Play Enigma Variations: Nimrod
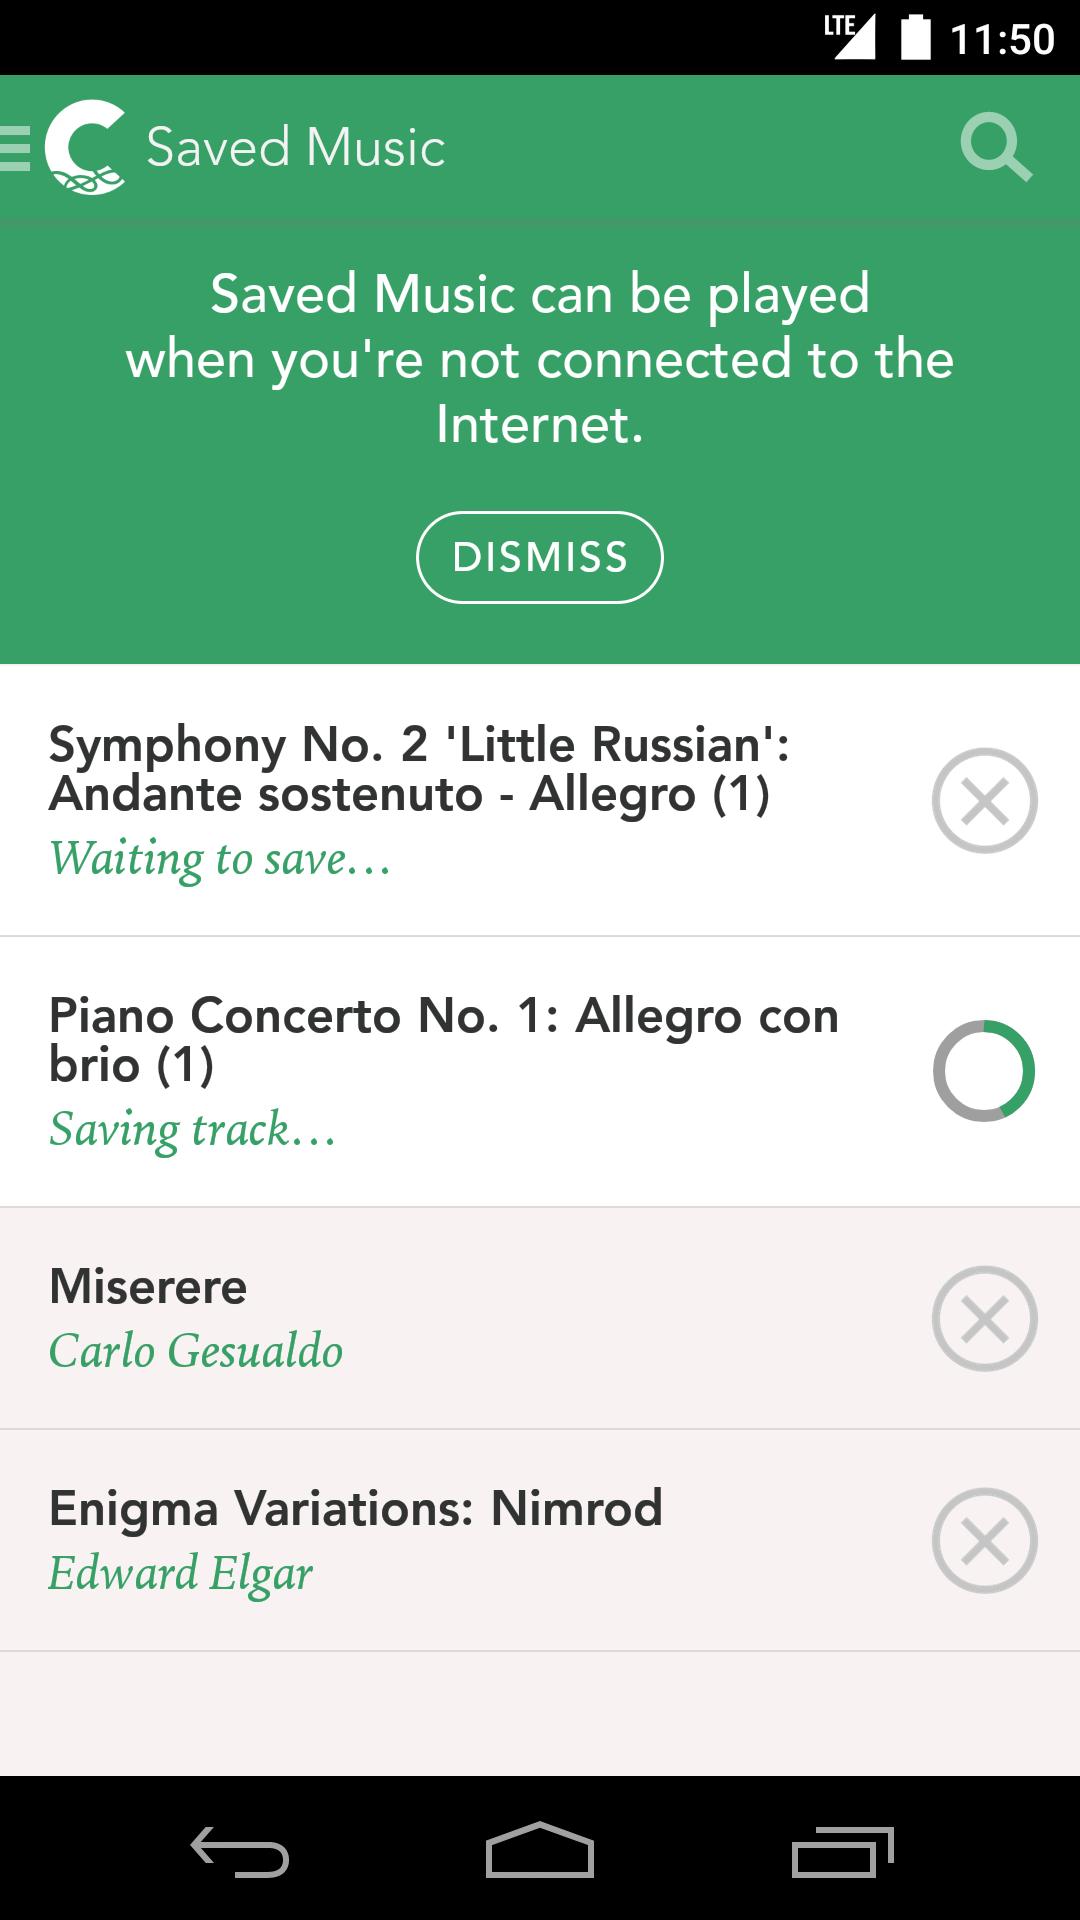Image resolution: width=1080 pixels, height=1920 pixels. click(x=355, y=1508)
